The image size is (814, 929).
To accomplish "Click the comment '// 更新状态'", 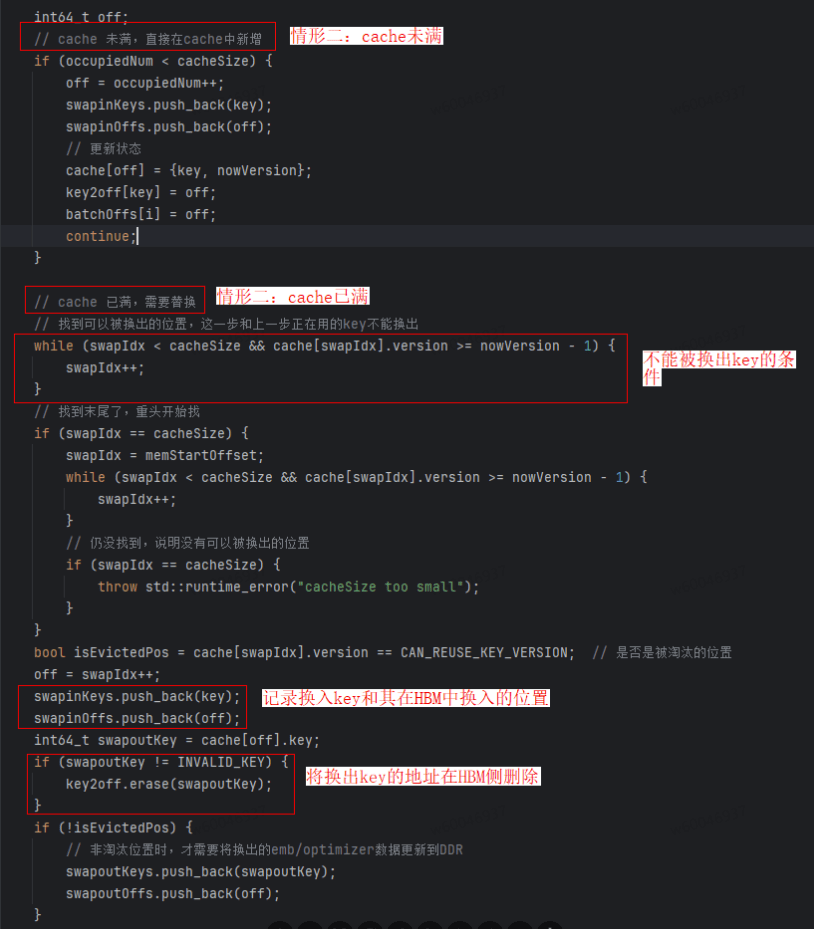I will (104, 149).
